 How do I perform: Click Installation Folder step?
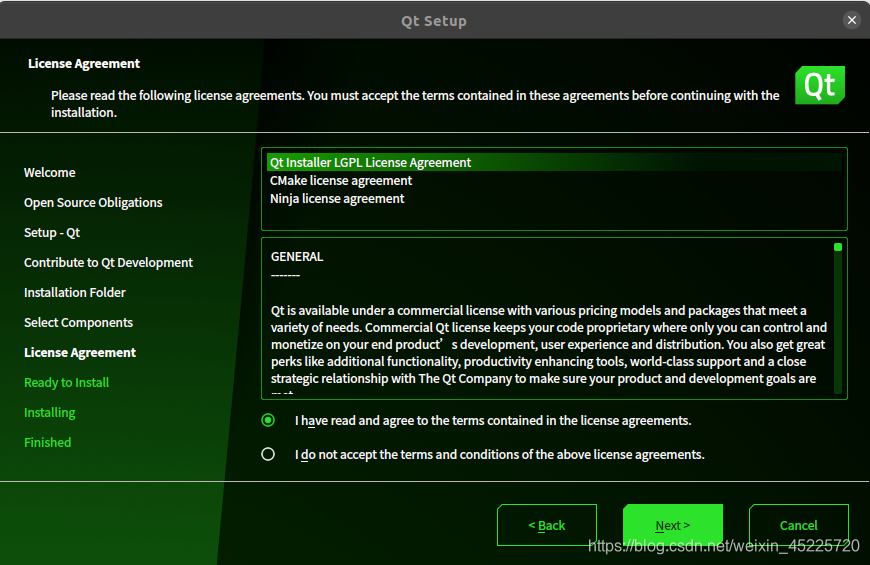point(74,292)
